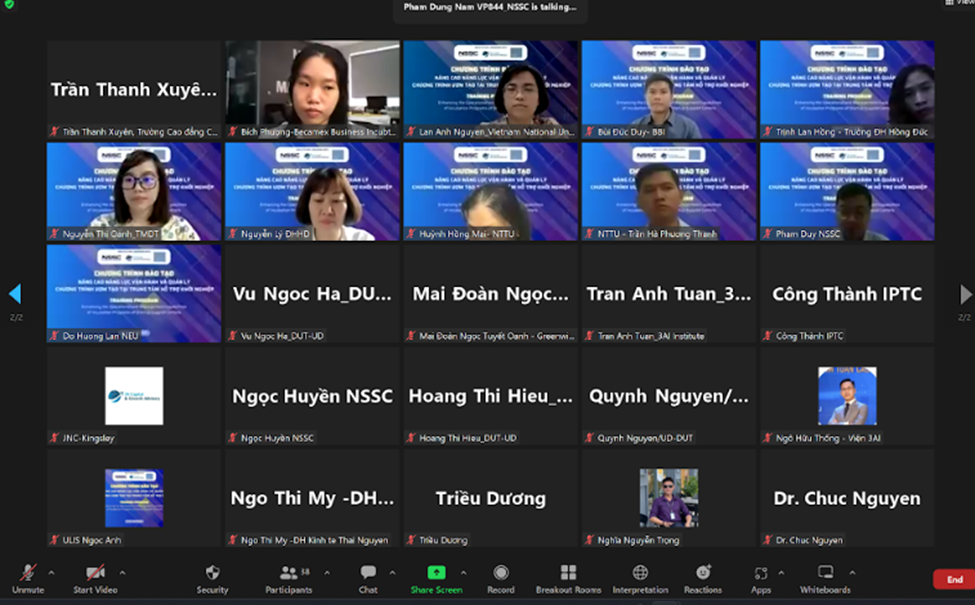
Task: Open Whiteboards
Action: click(826, 574)
